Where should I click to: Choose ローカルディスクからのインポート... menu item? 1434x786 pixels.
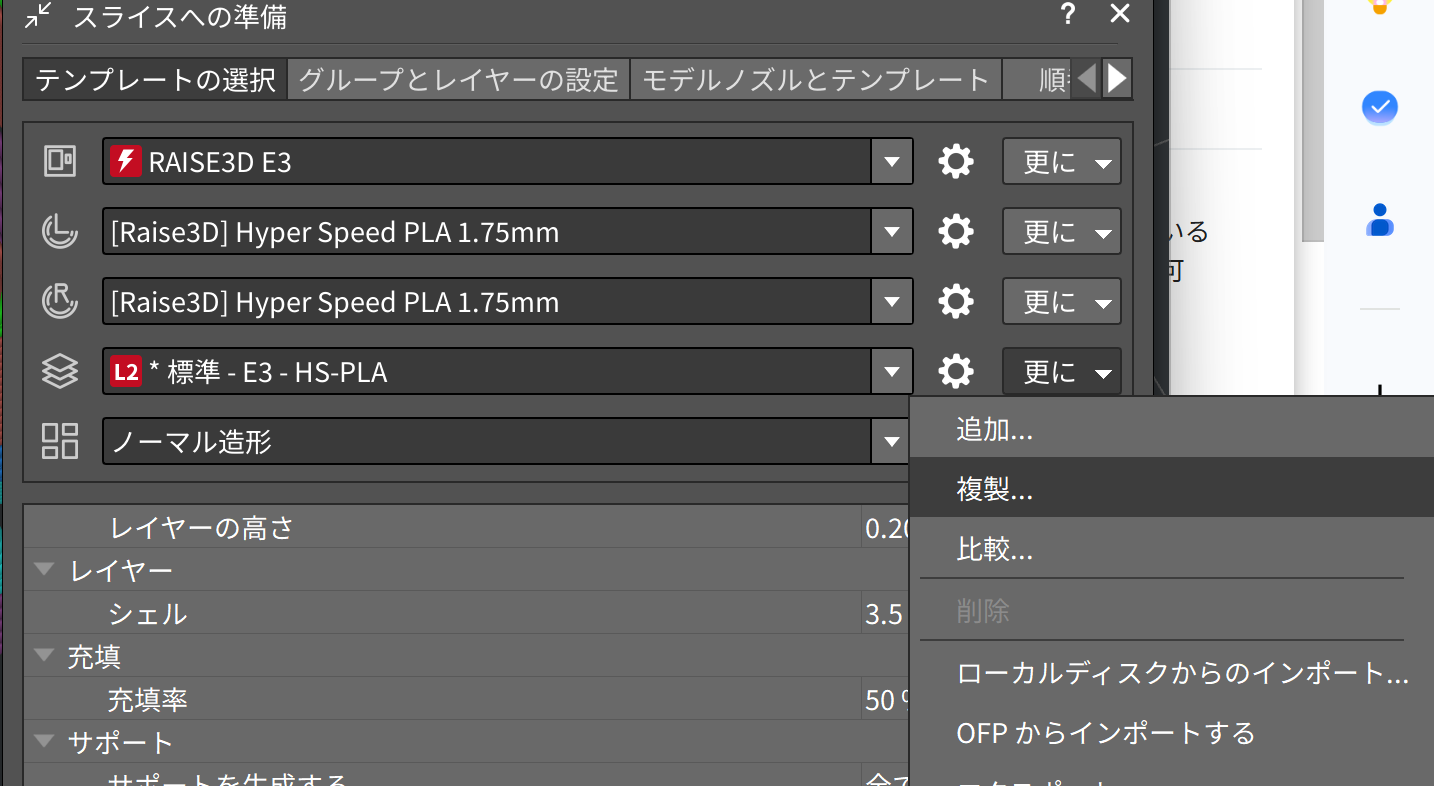pos(1172,673)
